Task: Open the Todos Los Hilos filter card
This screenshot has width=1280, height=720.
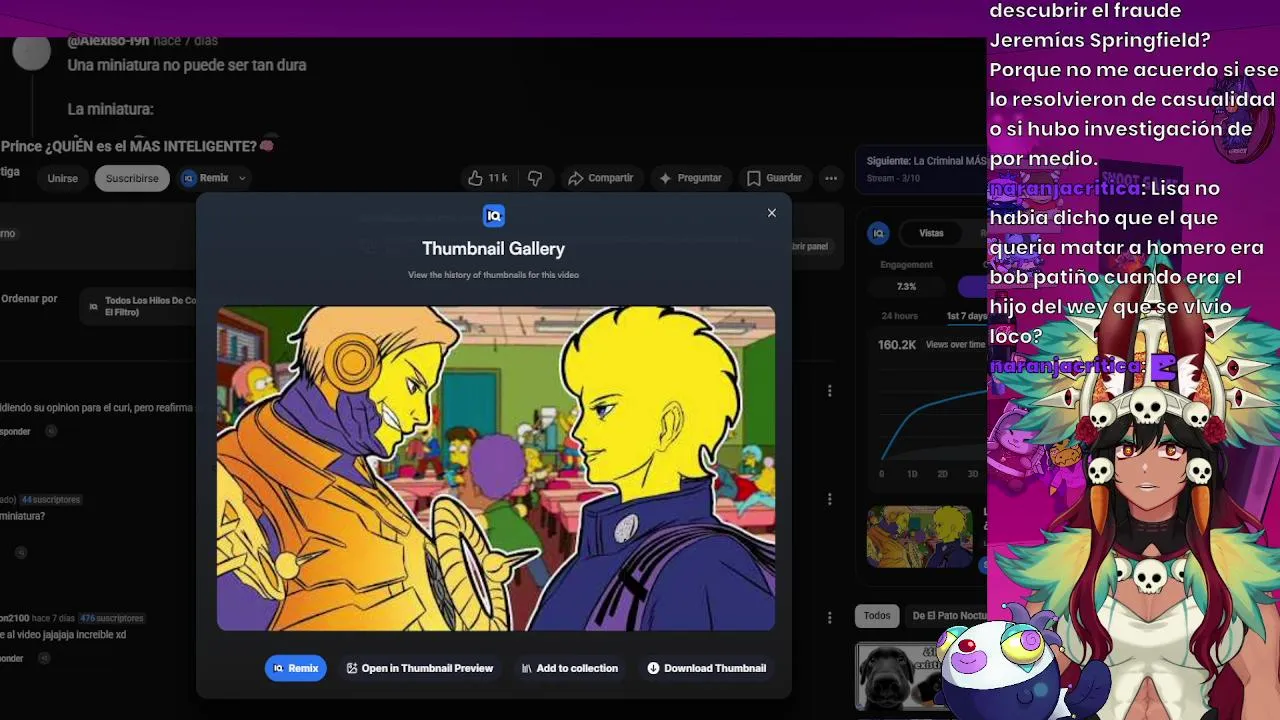Action: (x=140, y=306)
